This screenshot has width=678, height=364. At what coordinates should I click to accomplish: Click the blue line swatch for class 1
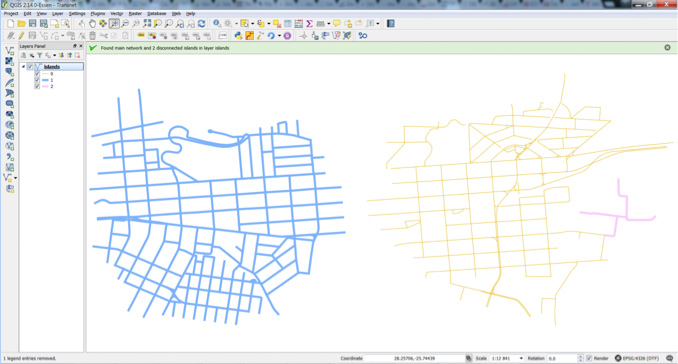click(45, 80)
